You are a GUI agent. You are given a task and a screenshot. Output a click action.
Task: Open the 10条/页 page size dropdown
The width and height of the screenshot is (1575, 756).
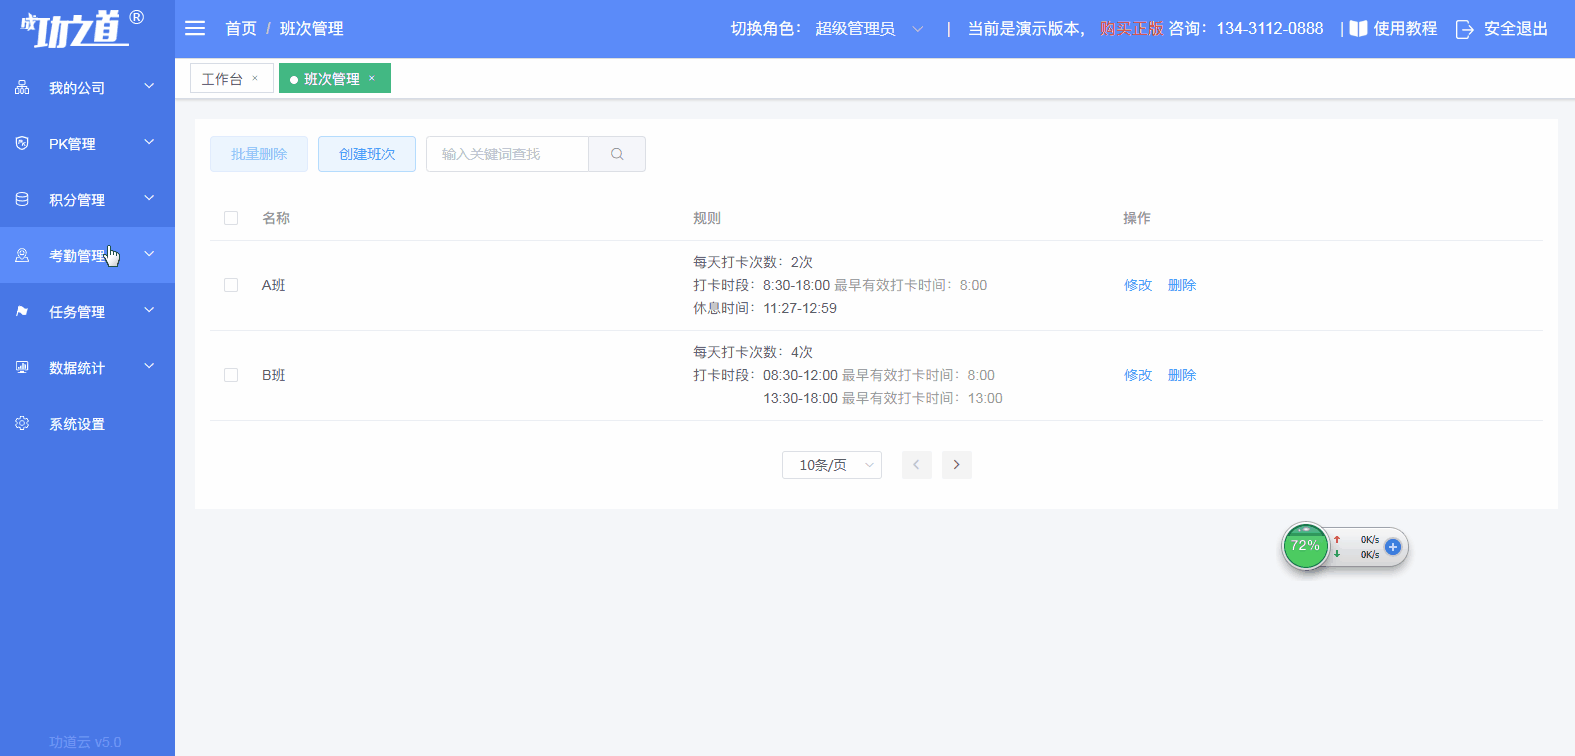point(832,465)
